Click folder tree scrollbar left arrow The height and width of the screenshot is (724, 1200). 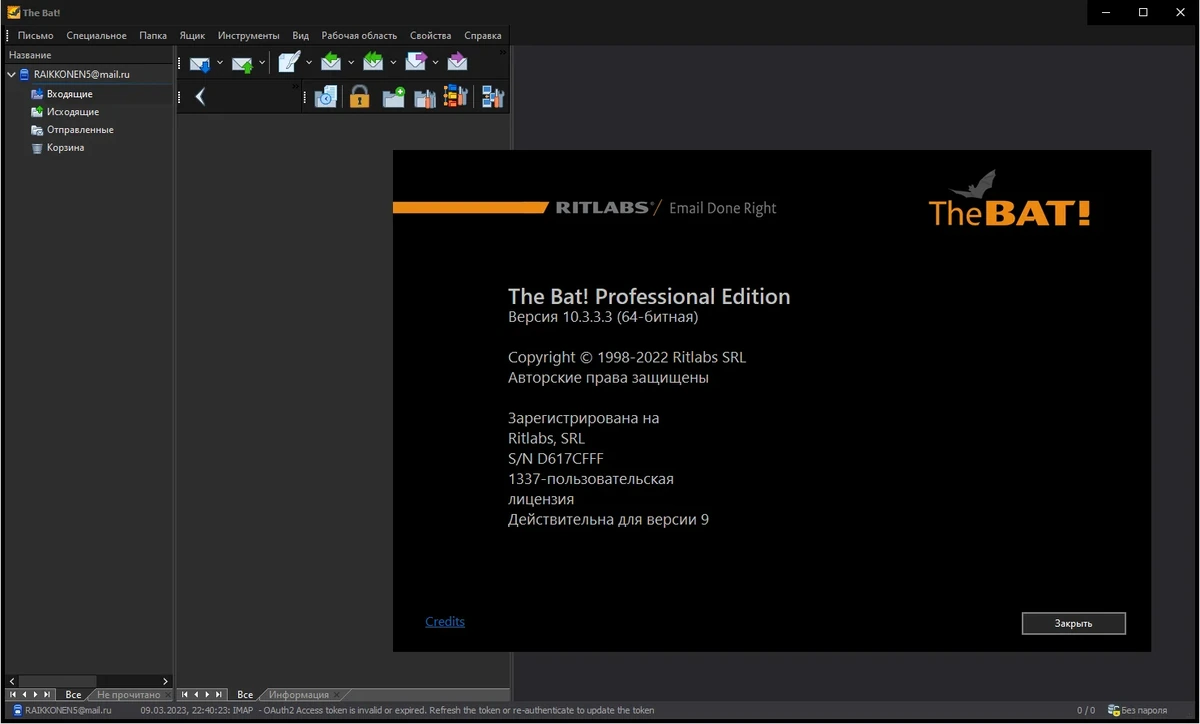click(12, 681)
